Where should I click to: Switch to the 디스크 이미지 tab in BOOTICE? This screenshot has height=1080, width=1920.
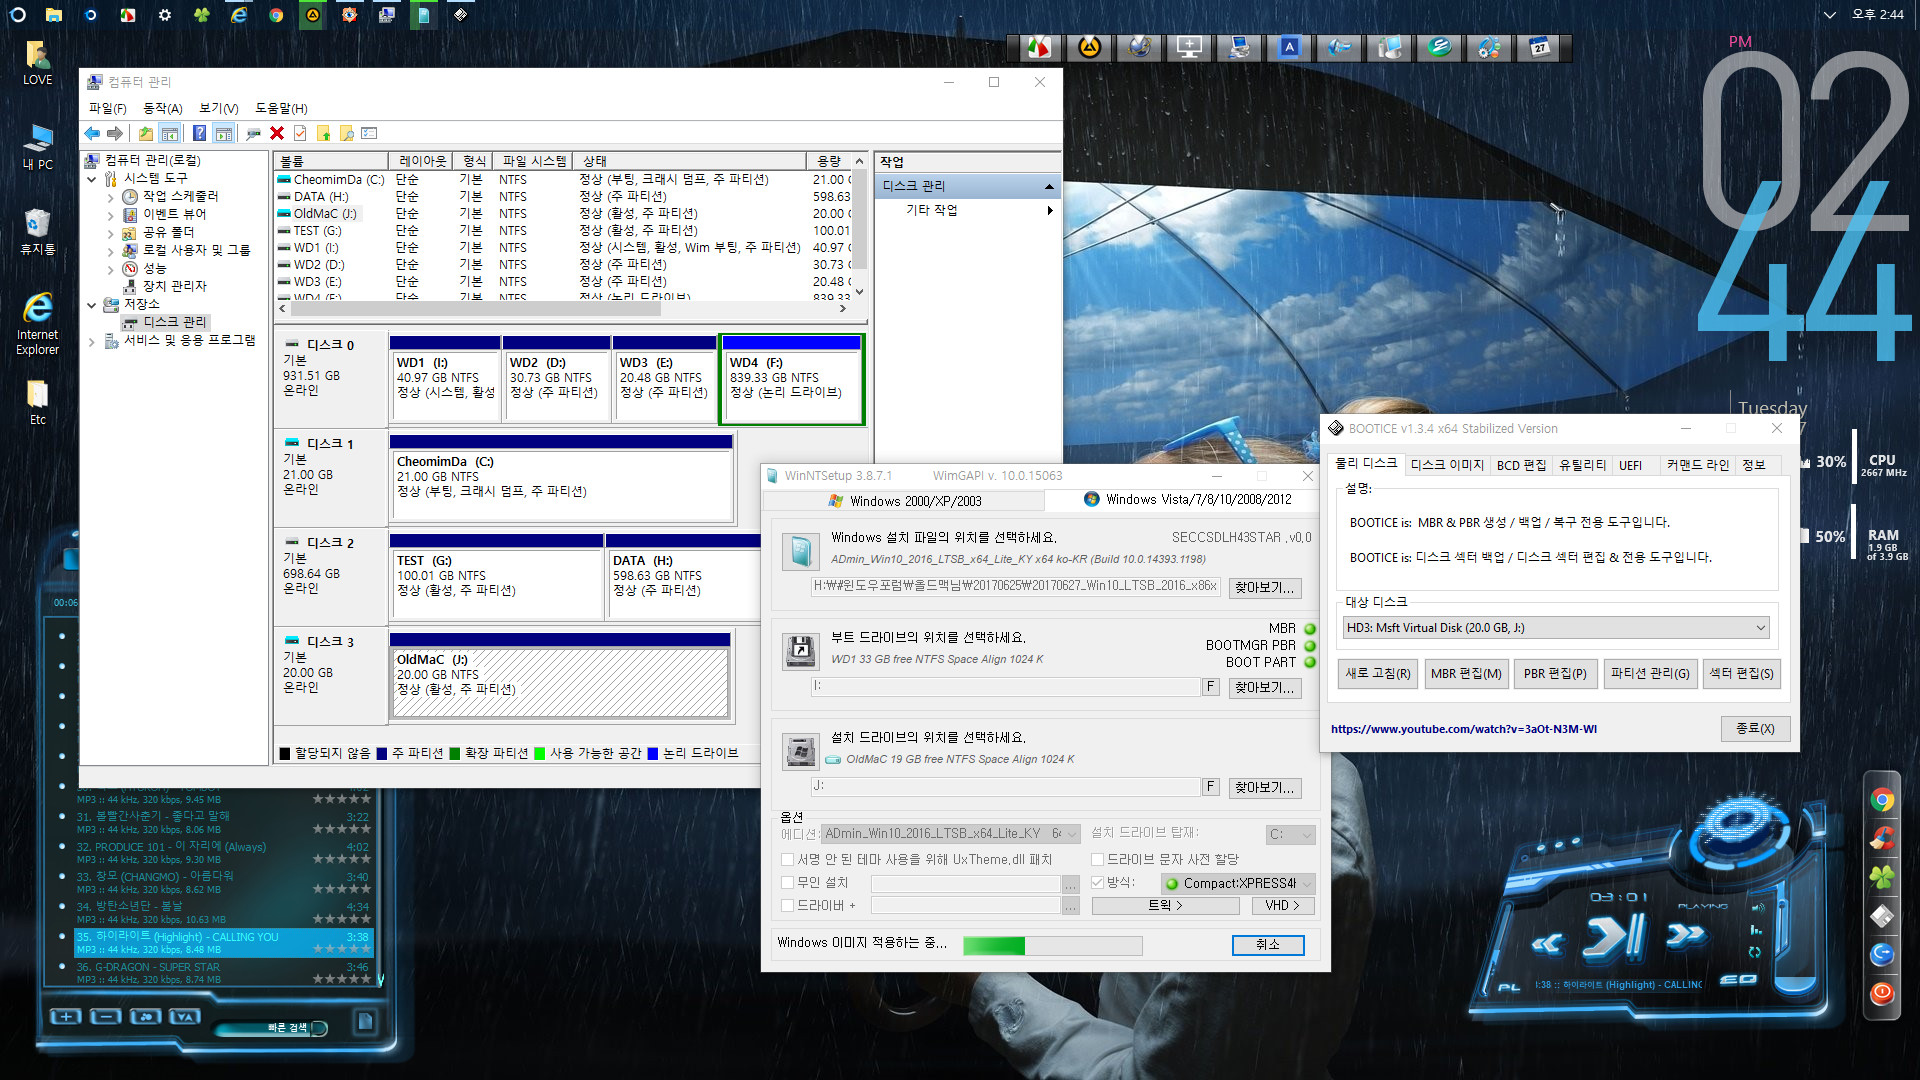pos(1447,465)
